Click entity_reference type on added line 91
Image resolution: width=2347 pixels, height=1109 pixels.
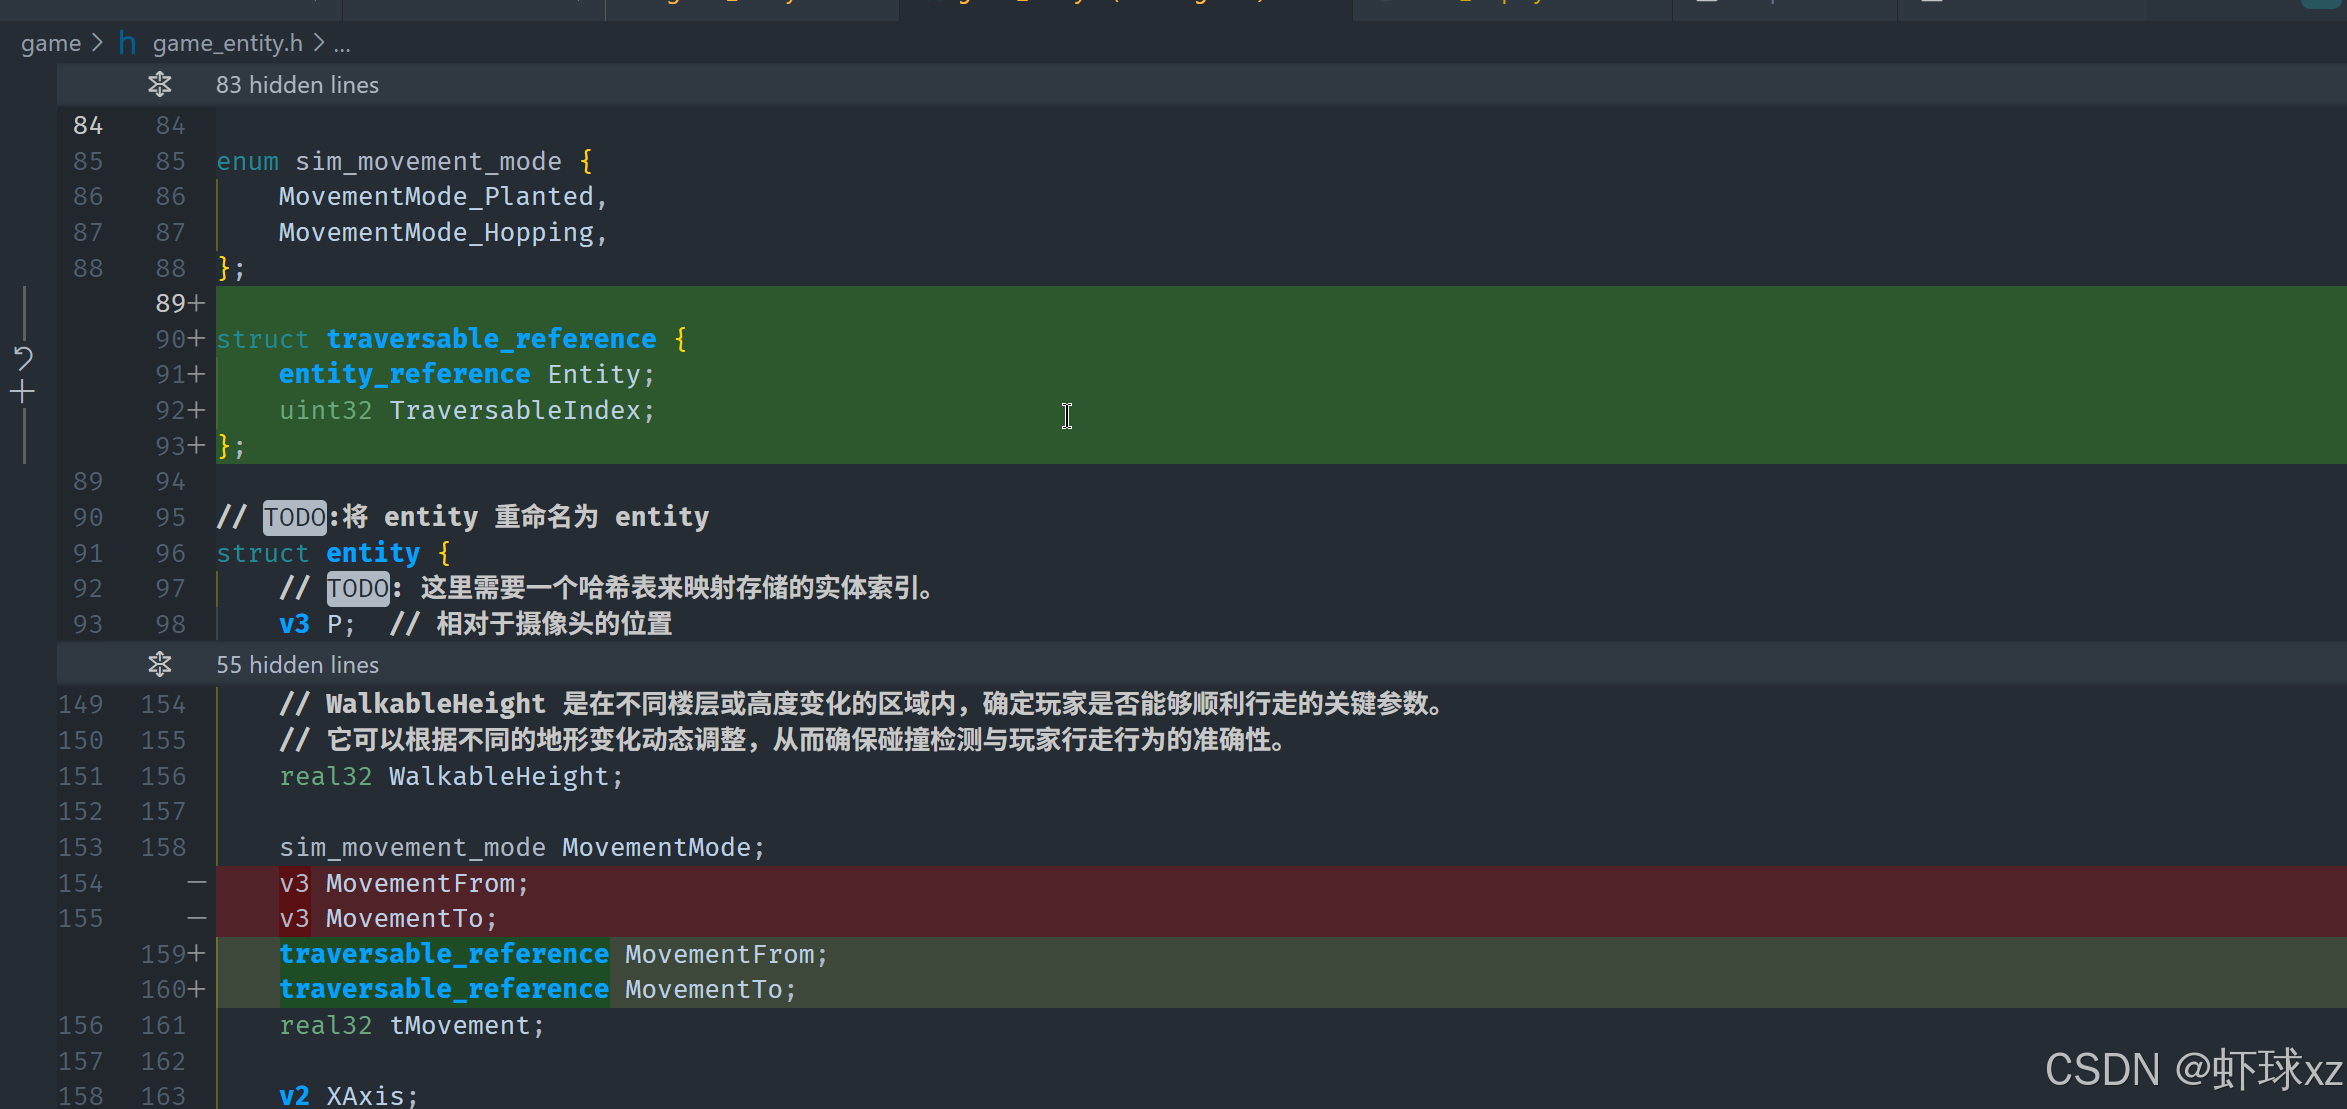click(x=404, y=374)
